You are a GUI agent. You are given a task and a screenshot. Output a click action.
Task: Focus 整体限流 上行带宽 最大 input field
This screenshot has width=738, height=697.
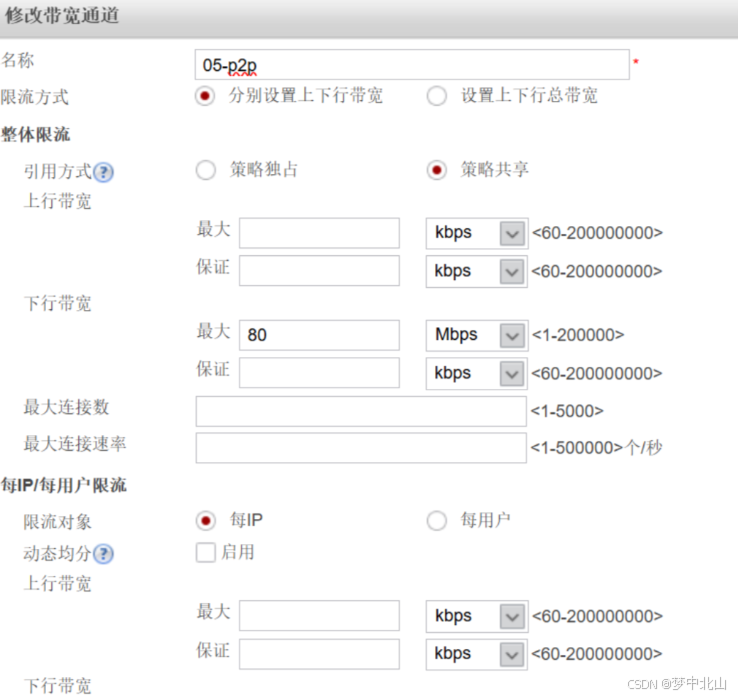coord(319,233)
